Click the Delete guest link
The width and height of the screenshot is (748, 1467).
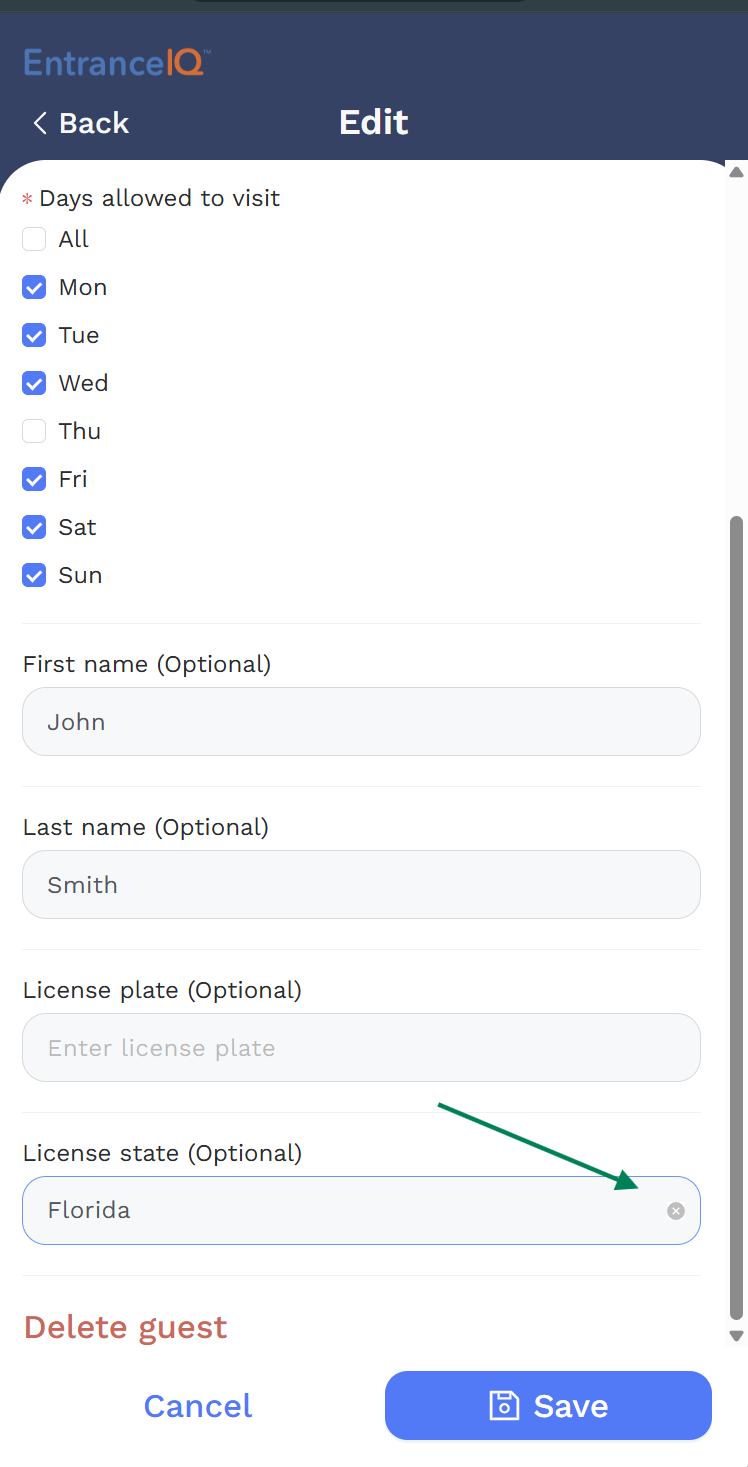(x=125, y=1327)
